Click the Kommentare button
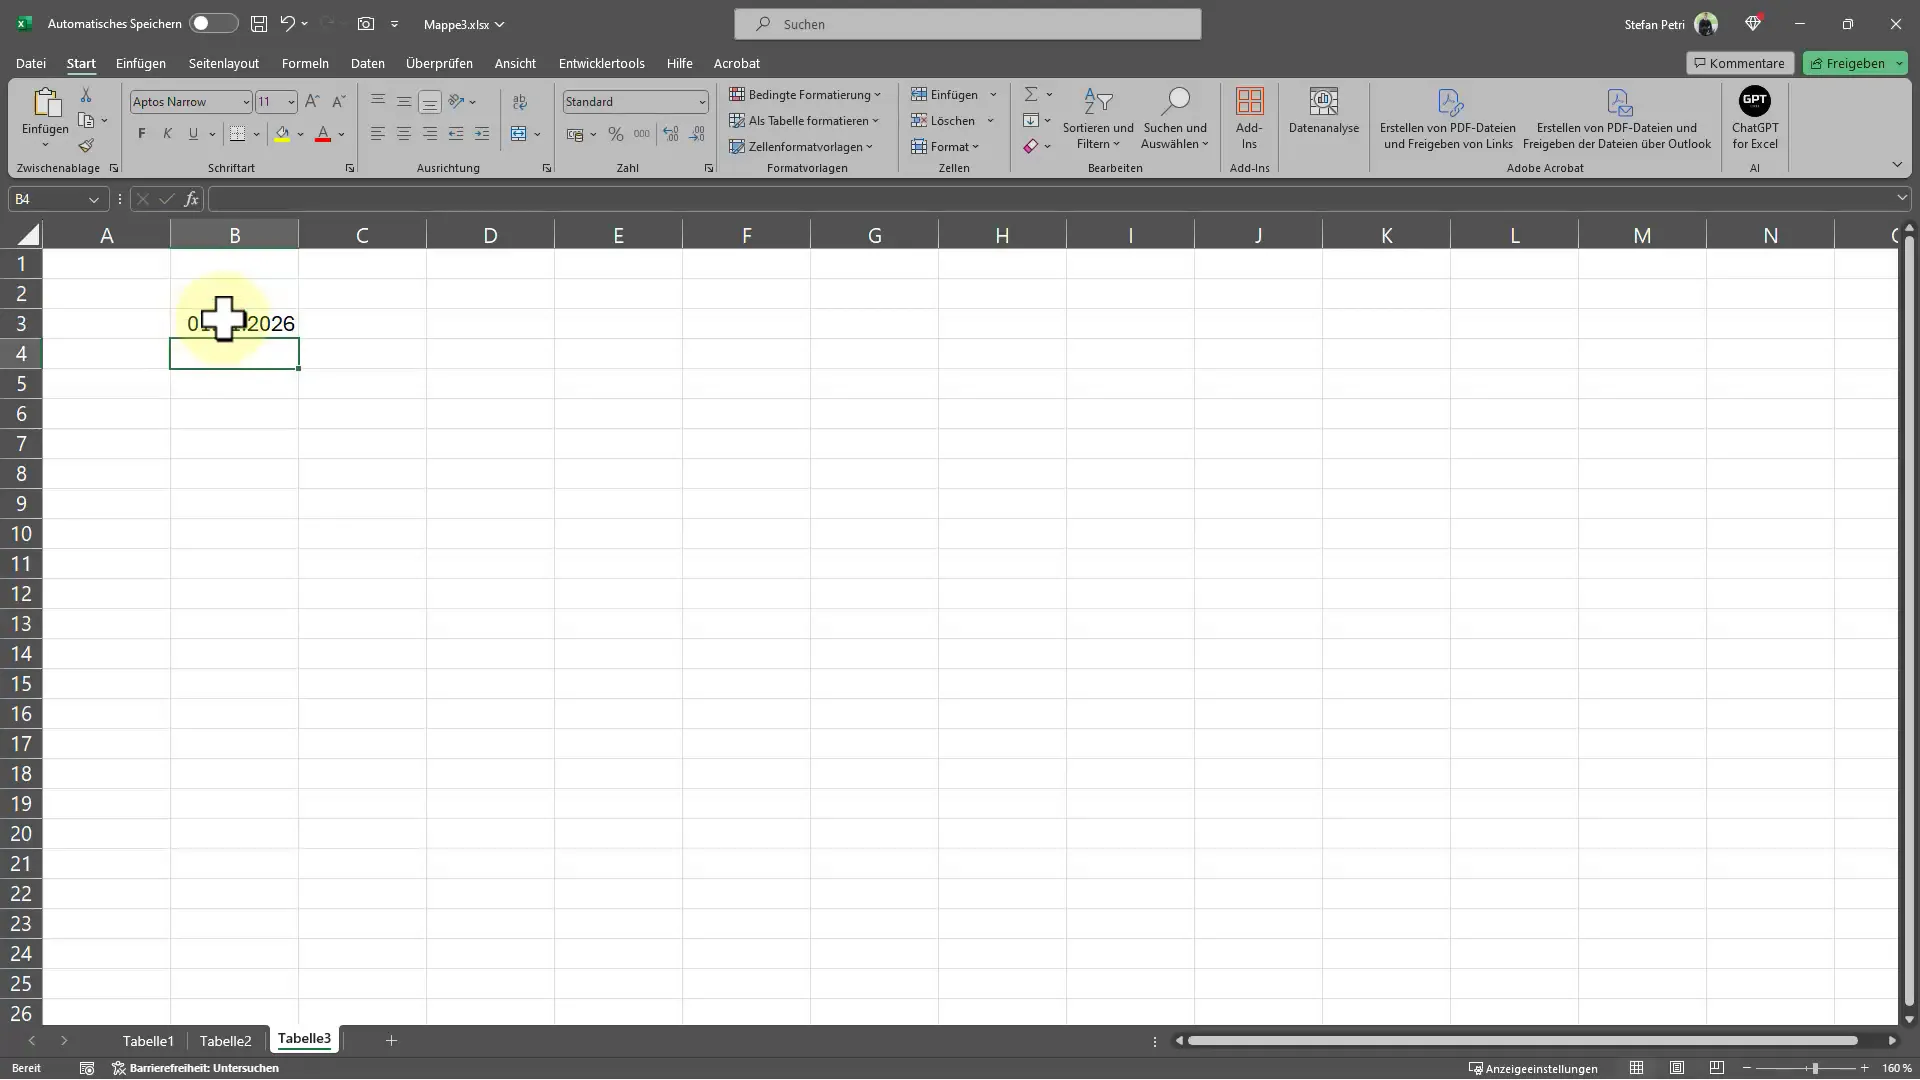The width and height of the screenshot is (1920, 1080). pyautogui.click(x=1737, y=62)
